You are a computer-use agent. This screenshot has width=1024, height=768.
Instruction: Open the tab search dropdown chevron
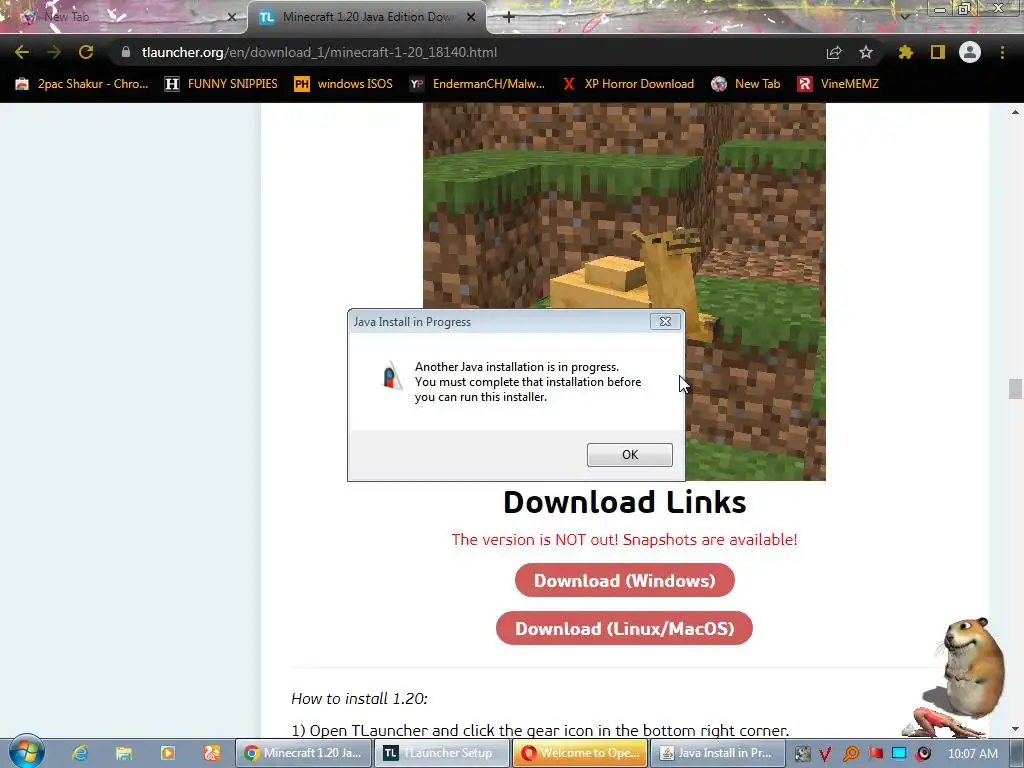[905, 17]
